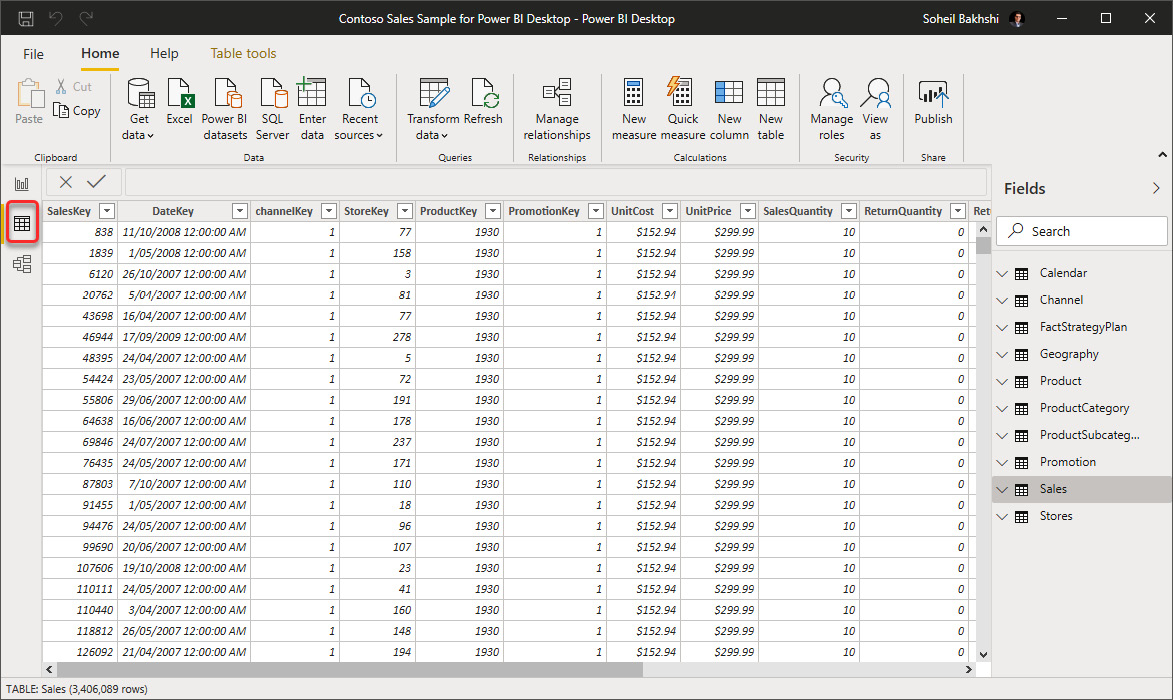Image resolution: width=1173 pixels, height=700 pixels.
Task: Select the Home ribbon tab
Action: tap(100, 54)
